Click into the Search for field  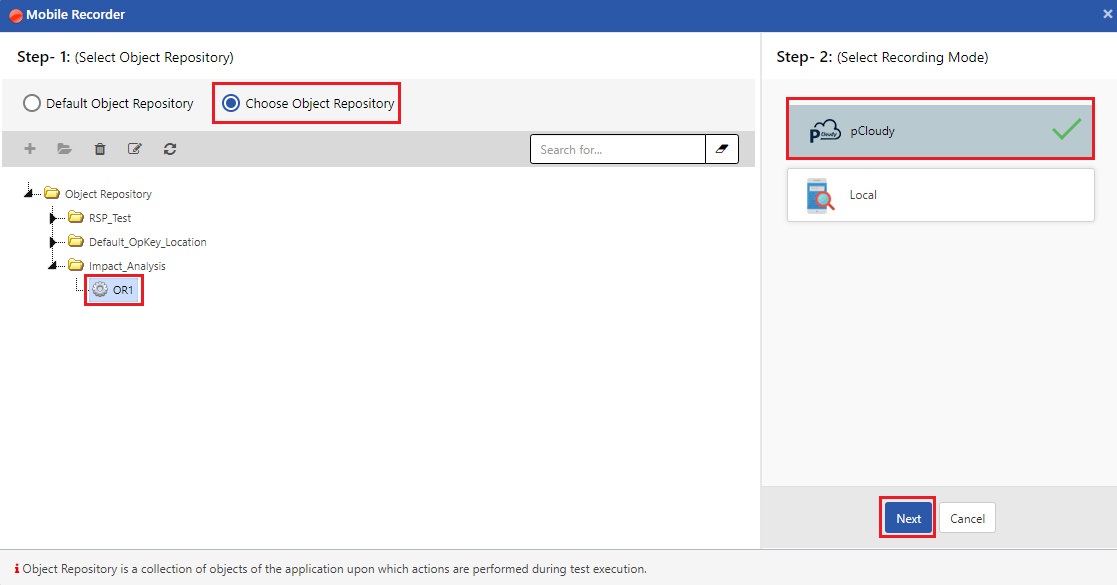tap(617, 149)
